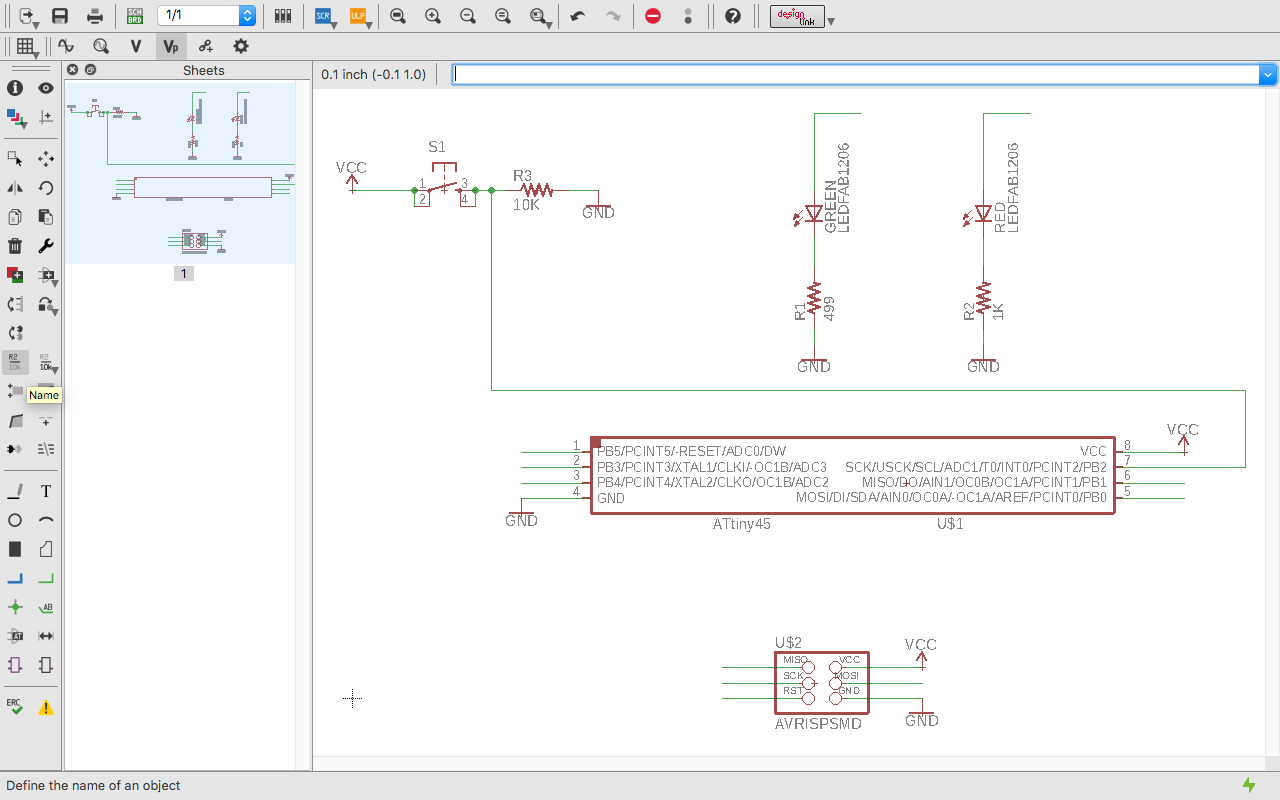Toggle the Vp voltage probe icon
The height and width of the screenshot is (800, 1280).
[171, 46]
